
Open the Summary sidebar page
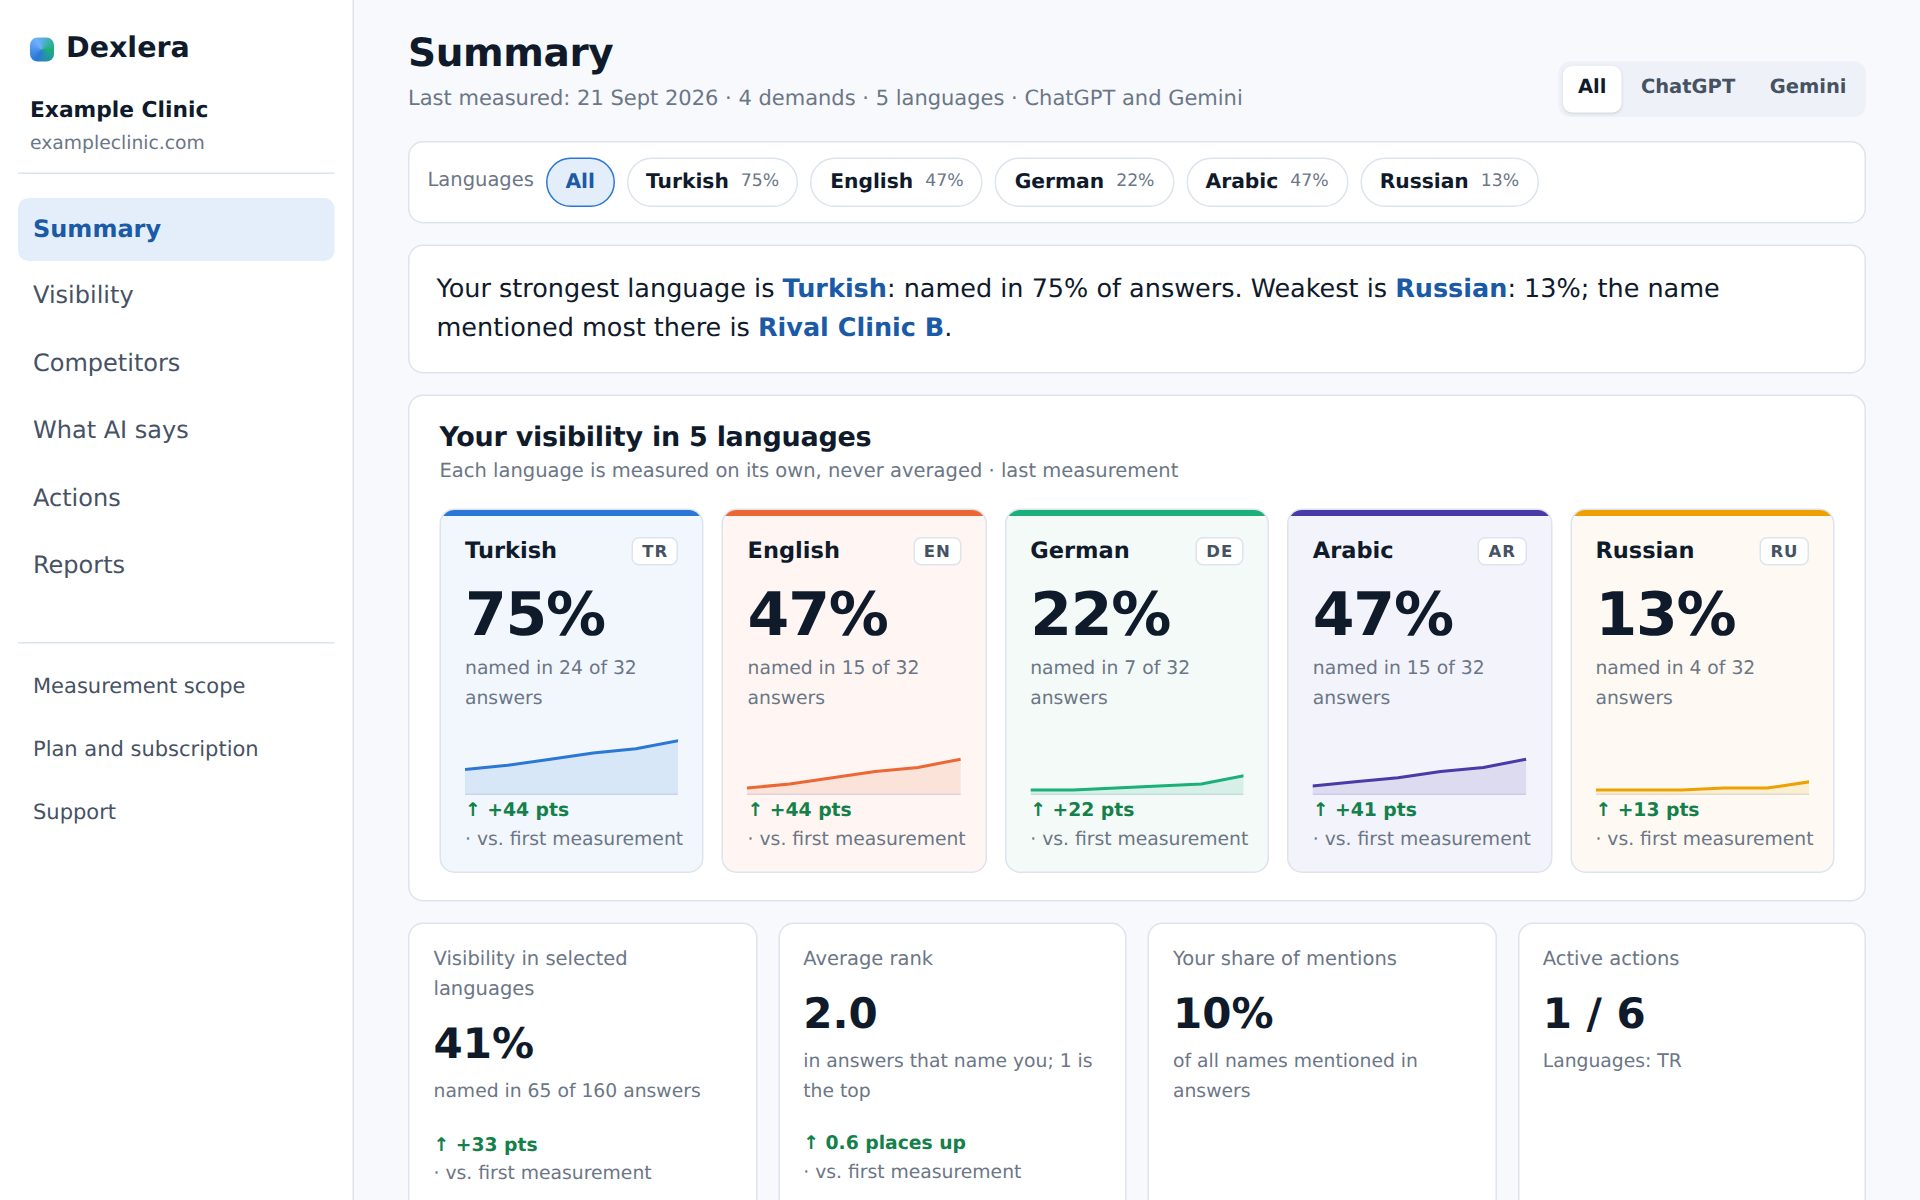coord(176,229)
